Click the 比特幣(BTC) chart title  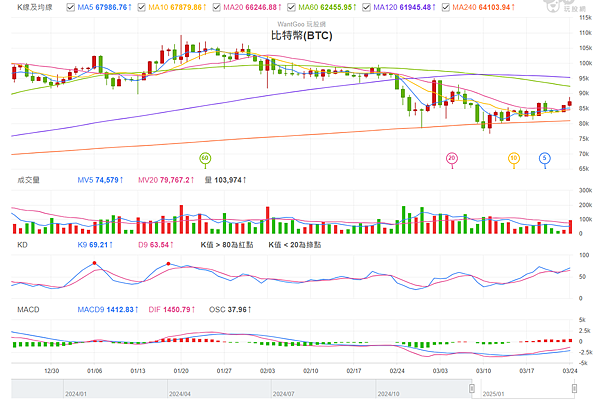[302, 36]
